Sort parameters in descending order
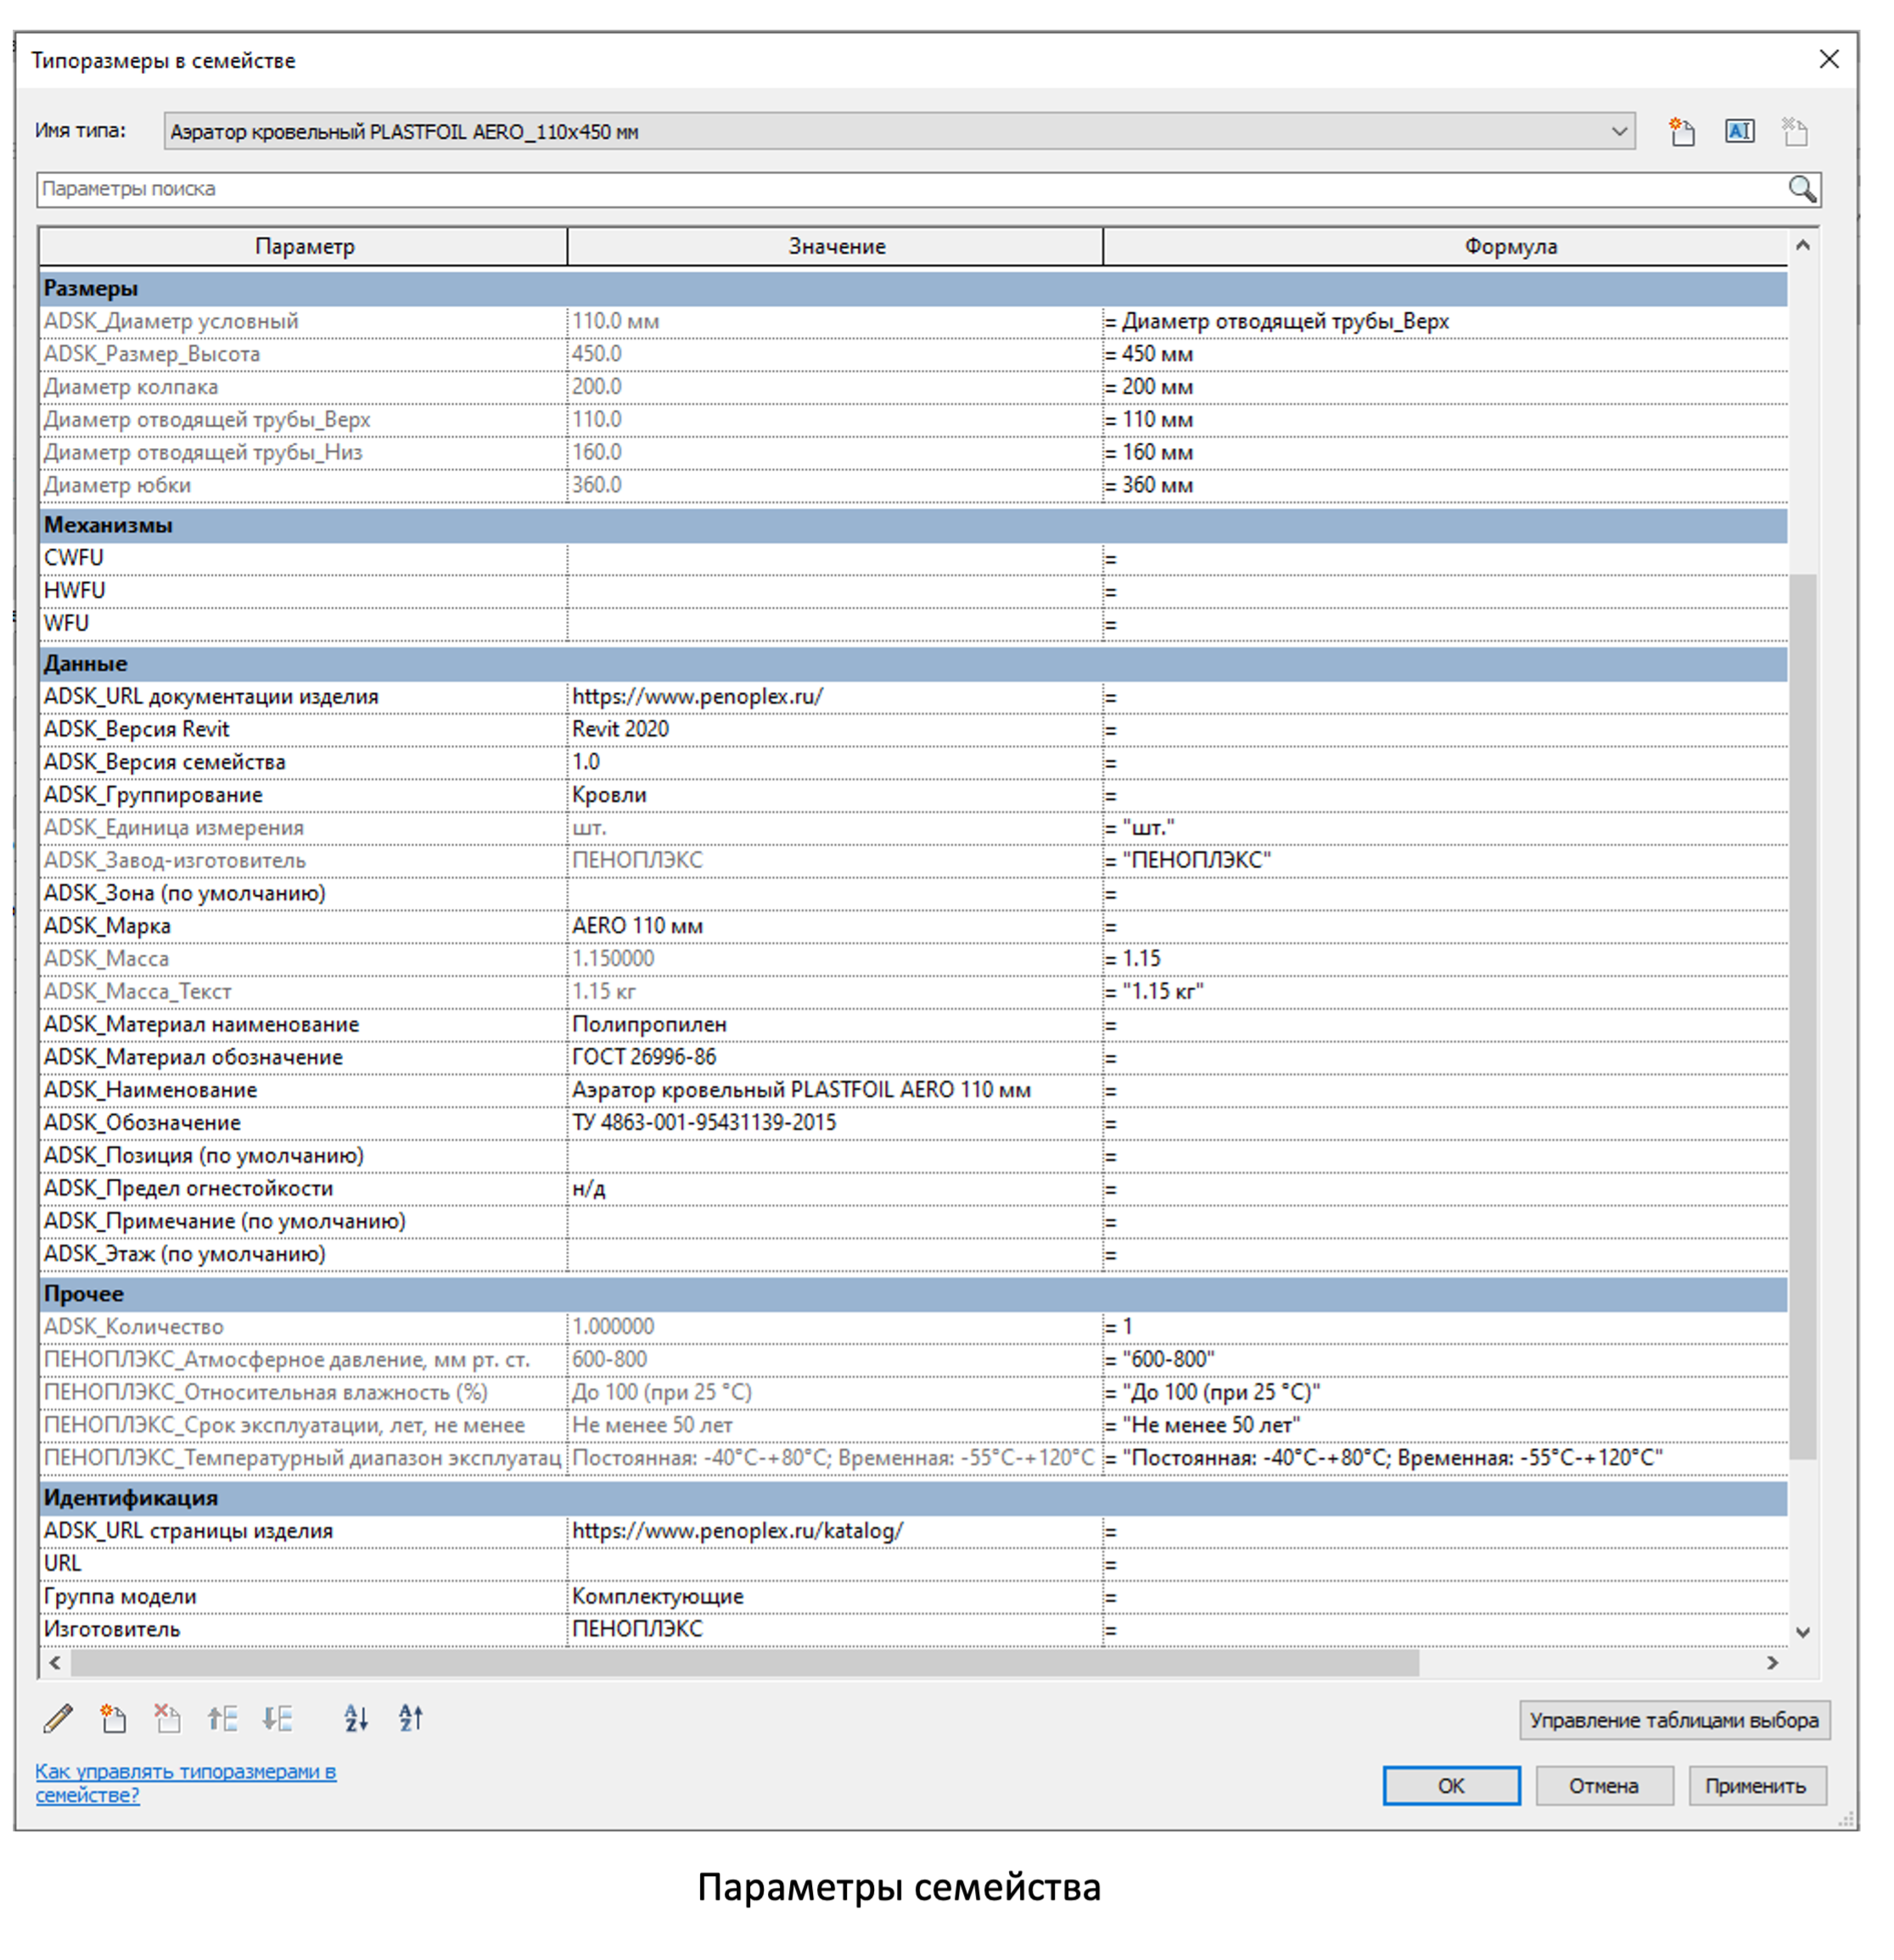This screenshot has width=1894, height=1960. [x=411, y=1719]
